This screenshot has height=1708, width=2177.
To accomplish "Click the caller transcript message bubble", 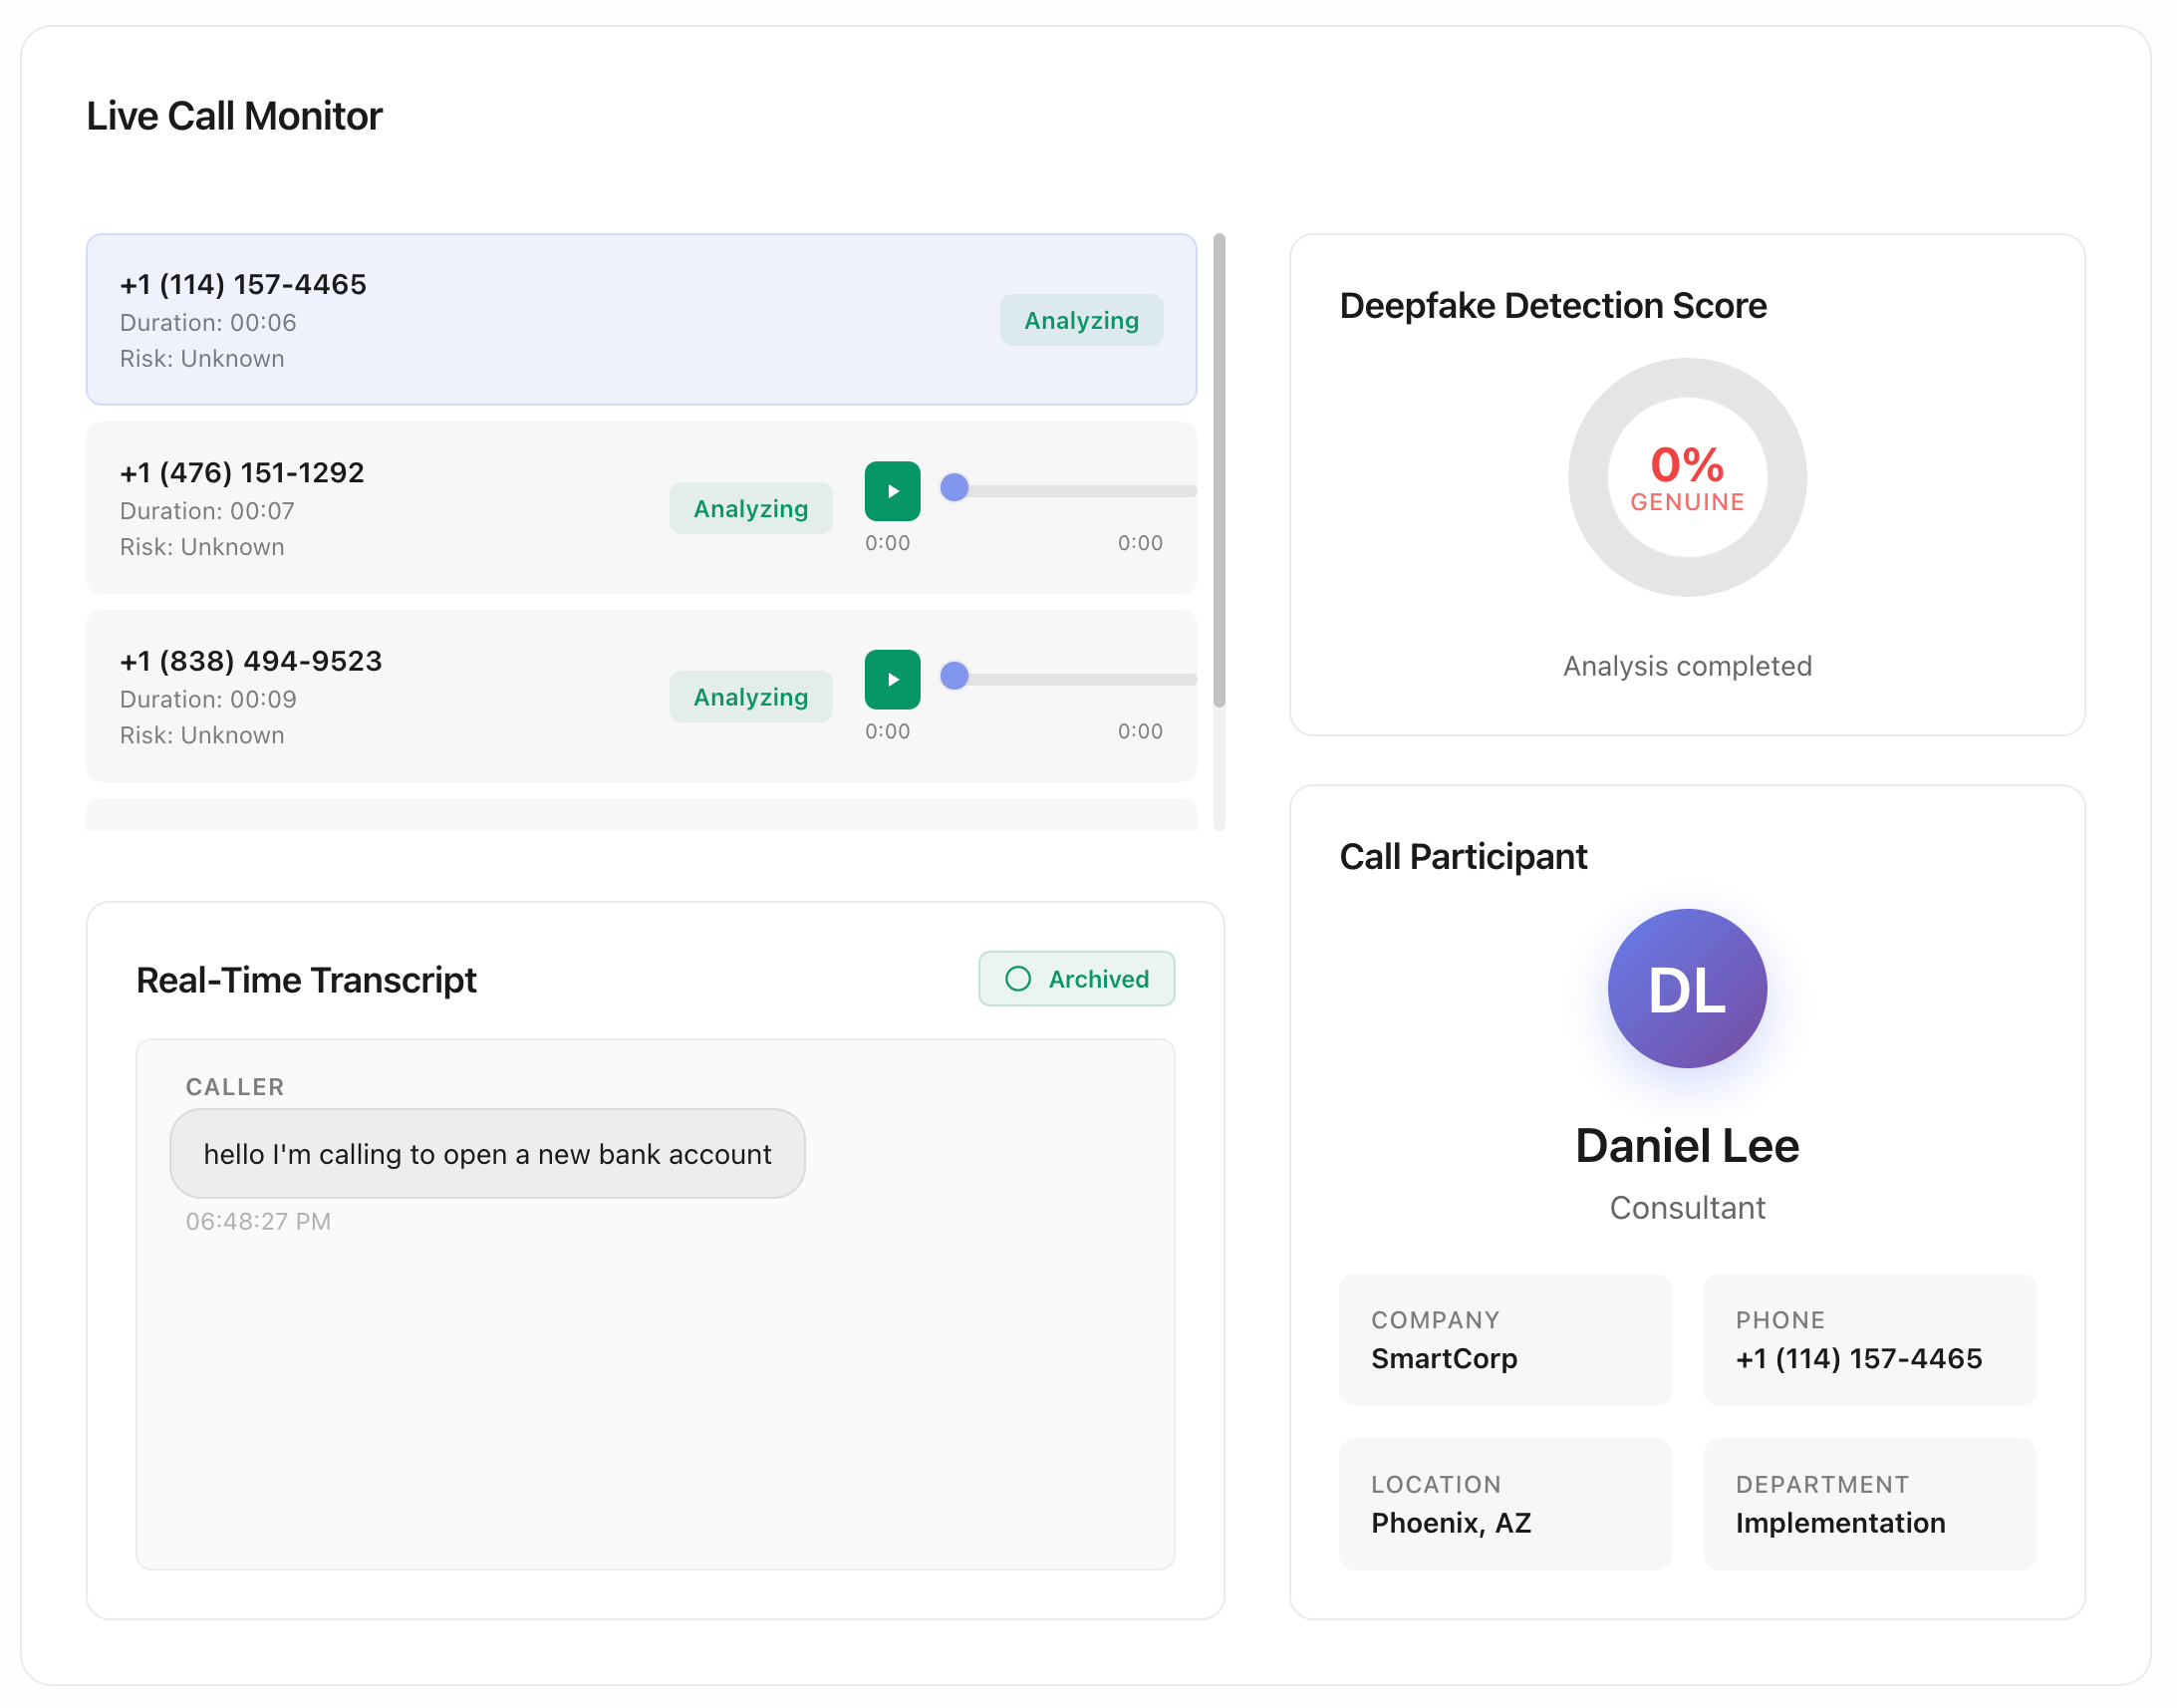I will click(x=487, y=1154).
